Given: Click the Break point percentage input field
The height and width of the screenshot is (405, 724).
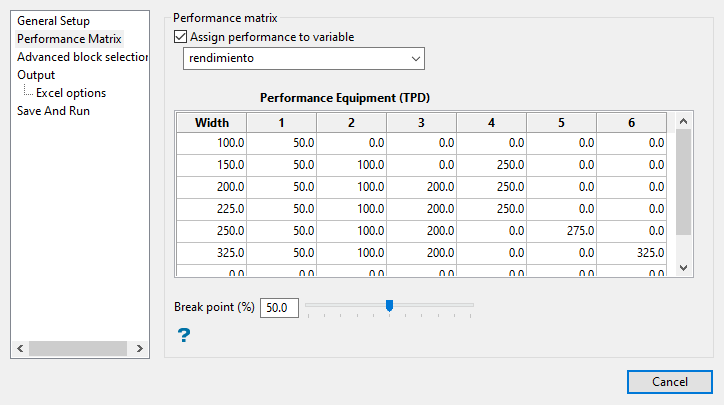Looking at the screenshot, I should click(278, 308).
